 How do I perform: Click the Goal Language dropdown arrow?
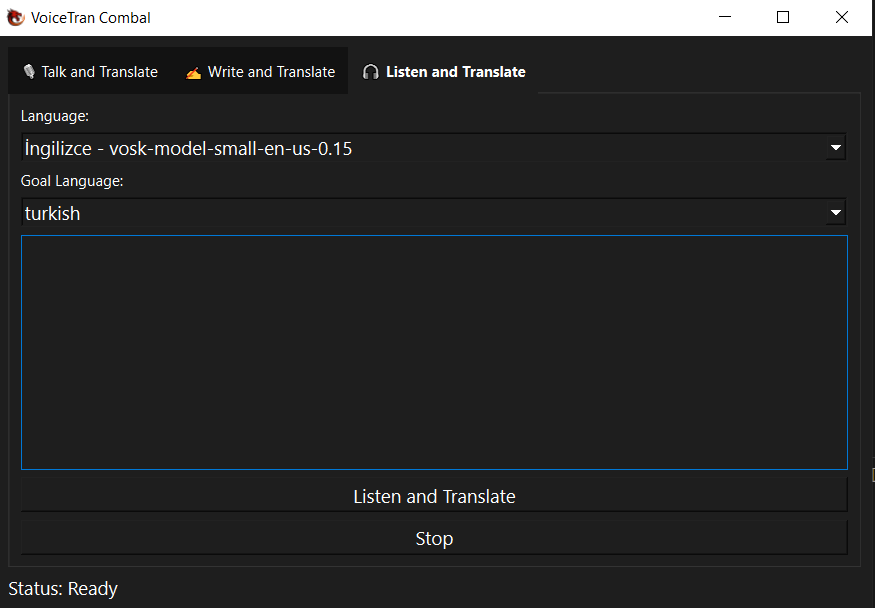pyautogui.click(x=836, y=212)
